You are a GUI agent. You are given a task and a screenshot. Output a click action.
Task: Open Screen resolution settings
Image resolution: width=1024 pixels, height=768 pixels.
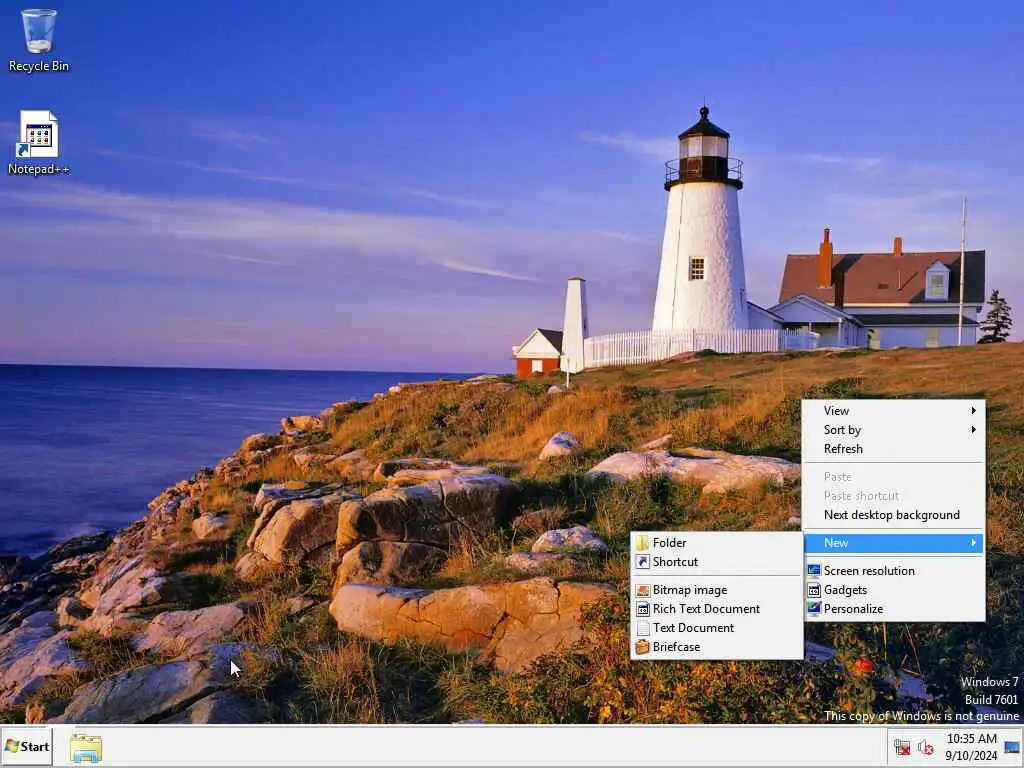(894, 571)
